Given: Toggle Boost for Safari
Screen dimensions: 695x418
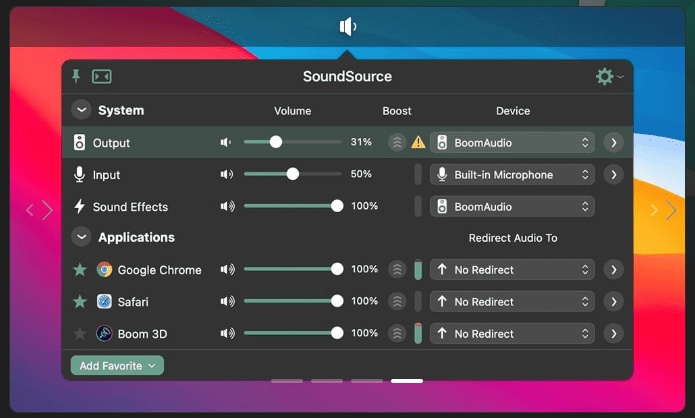Looking at the screenshot, I should coord(397,301).
